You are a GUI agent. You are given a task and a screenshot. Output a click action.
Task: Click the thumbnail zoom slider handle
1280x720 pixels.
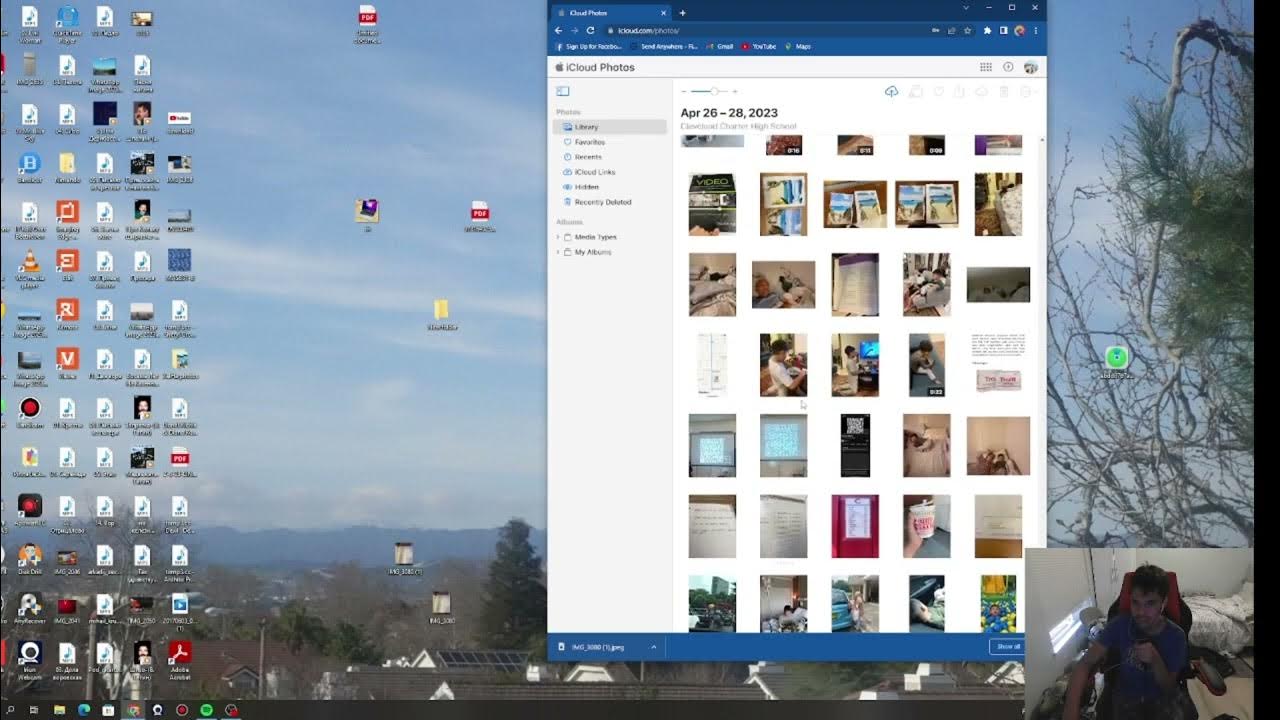coord(714,91)
